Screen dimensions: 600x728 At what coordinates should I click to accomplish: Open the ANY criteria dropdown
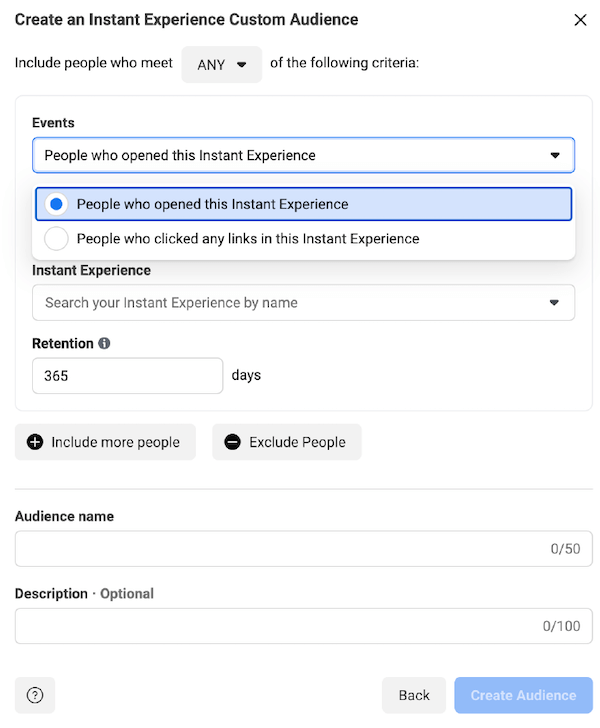click(222, 65)
